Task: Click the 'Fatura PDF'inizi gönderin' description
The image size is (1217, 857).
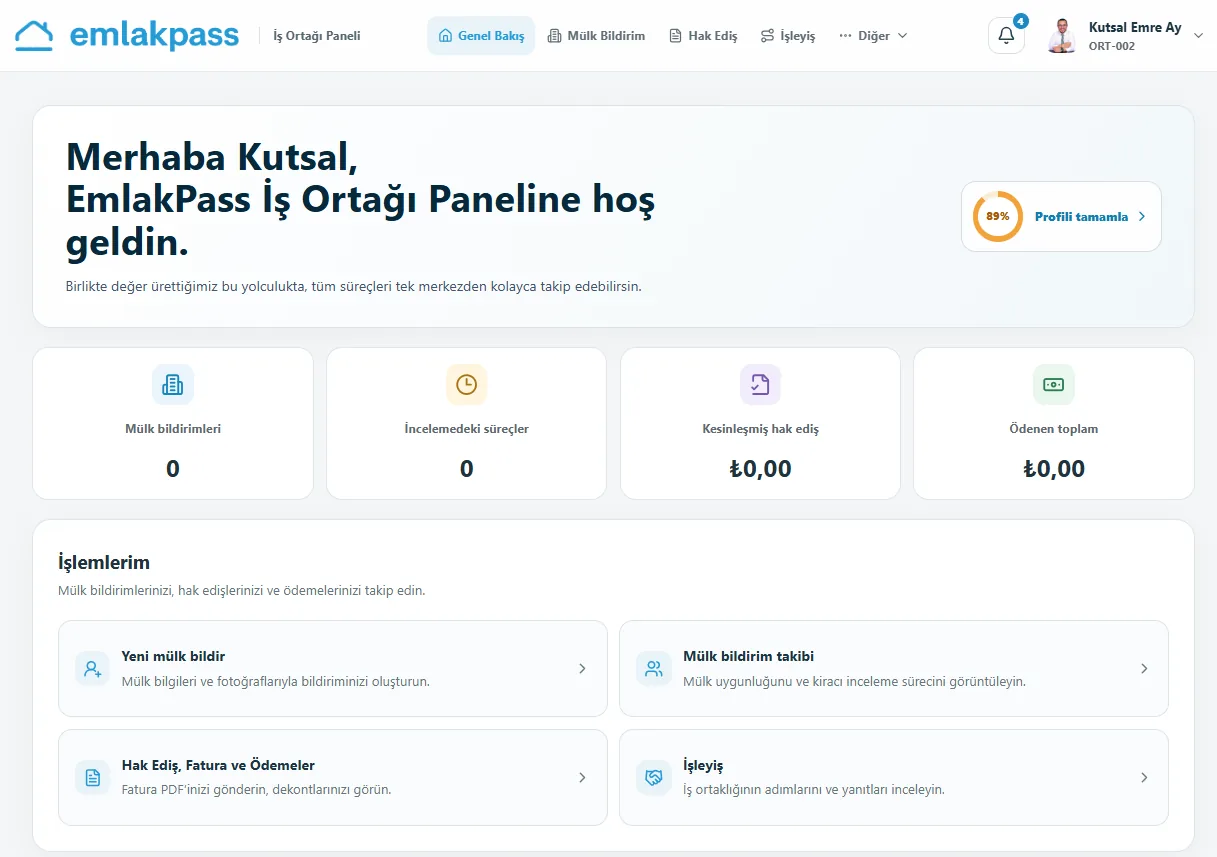Action: tap(256, 789)
